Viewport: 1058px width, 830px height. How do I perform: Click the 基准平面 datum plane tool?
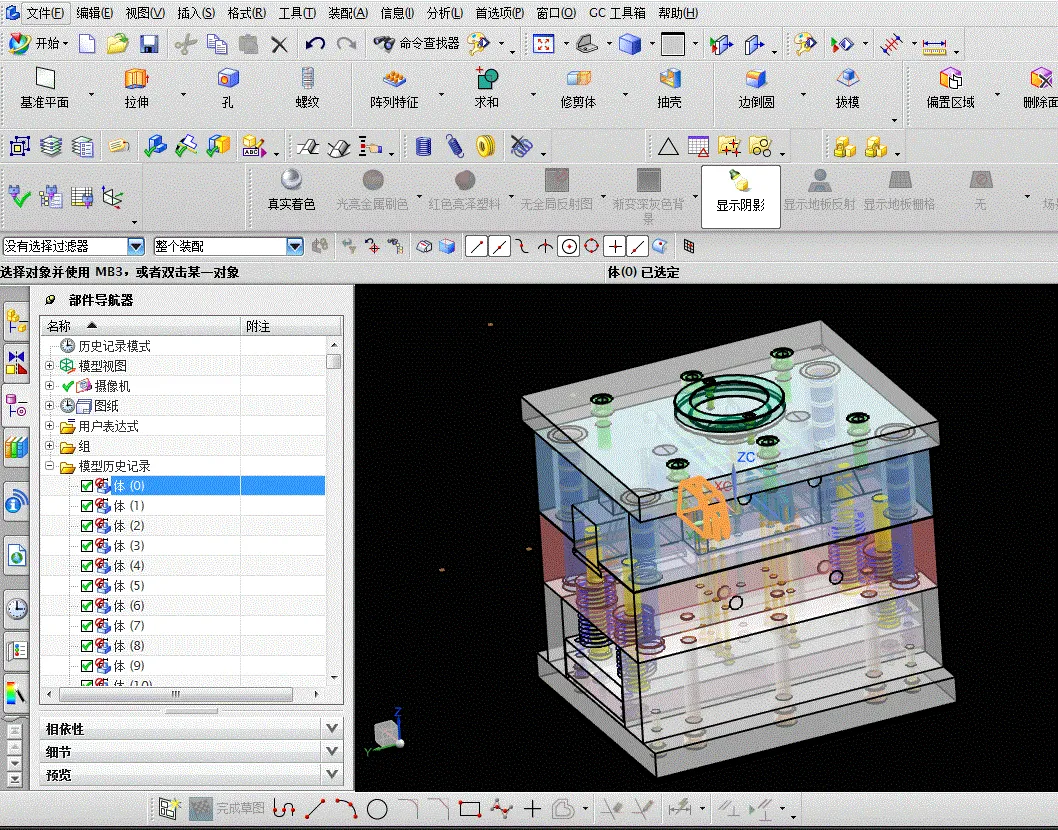coord(45,88)
